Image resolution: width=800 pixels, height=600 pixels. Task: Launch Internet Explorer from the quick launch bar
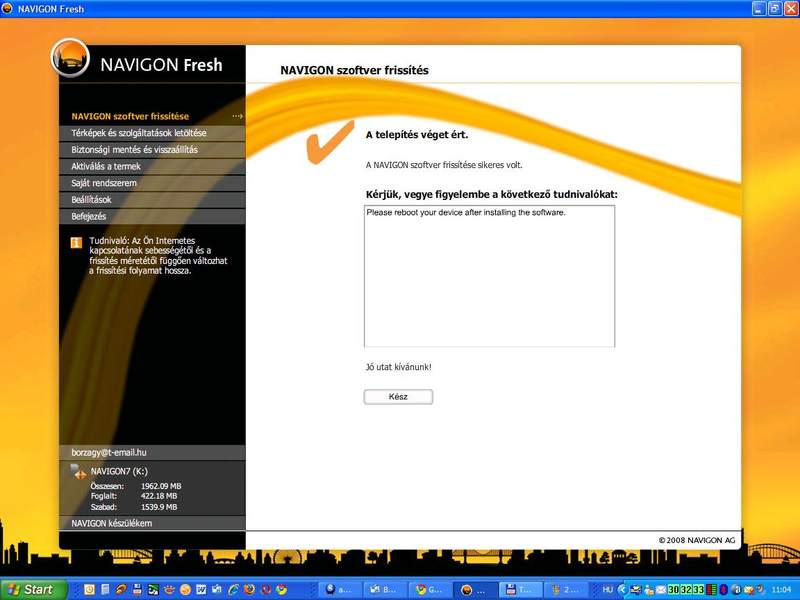tap(233, 589)
